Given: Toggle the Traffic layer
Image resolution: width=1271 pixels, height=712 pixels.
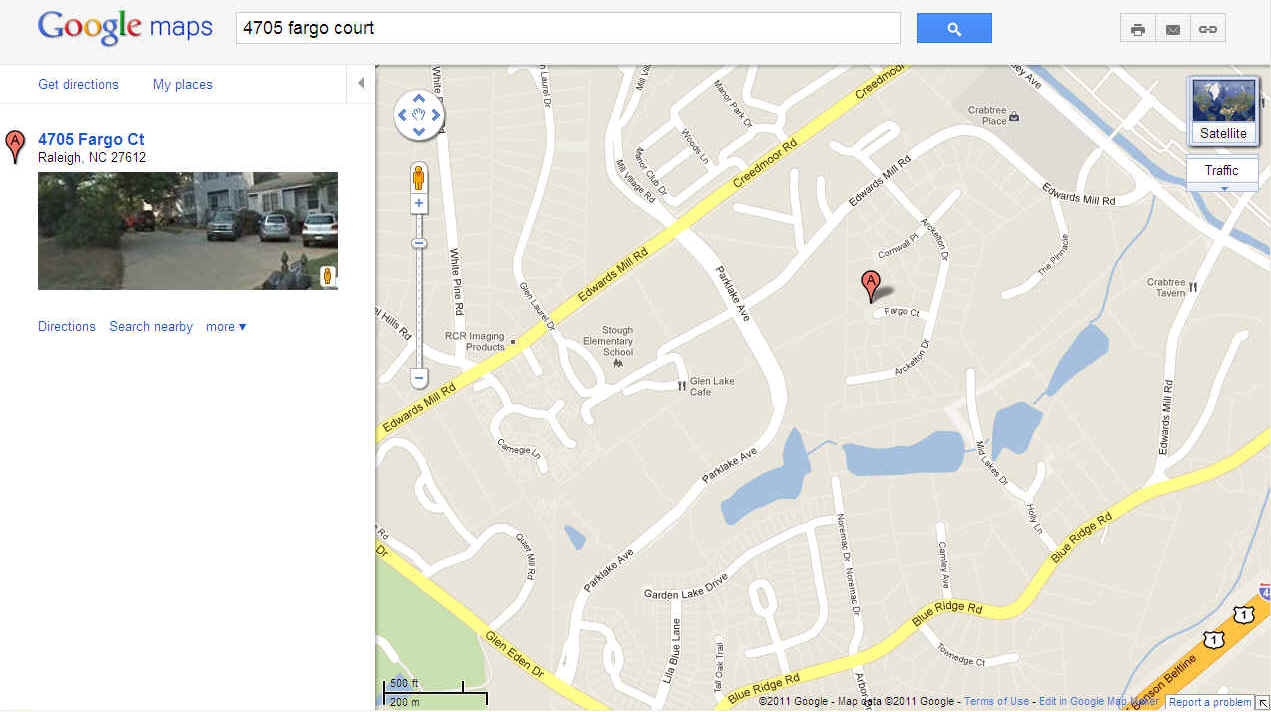Looking at the screenshot, I should (x=1222, y=171).
